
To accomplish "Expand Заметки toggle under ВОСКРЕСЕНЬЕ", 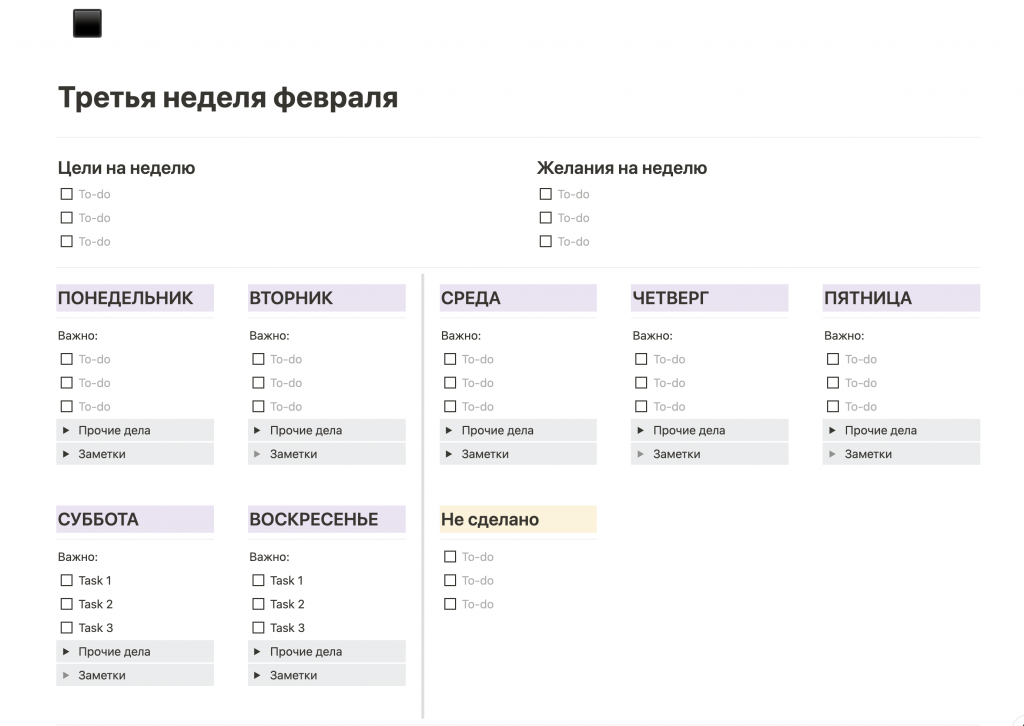I will click(x=258, y=675).
